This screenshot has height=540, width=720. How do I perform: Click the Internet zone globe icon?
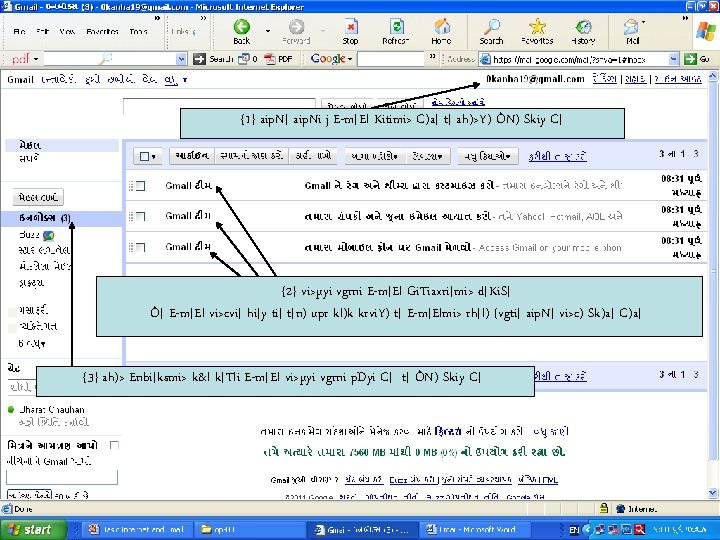click(620, 508)
